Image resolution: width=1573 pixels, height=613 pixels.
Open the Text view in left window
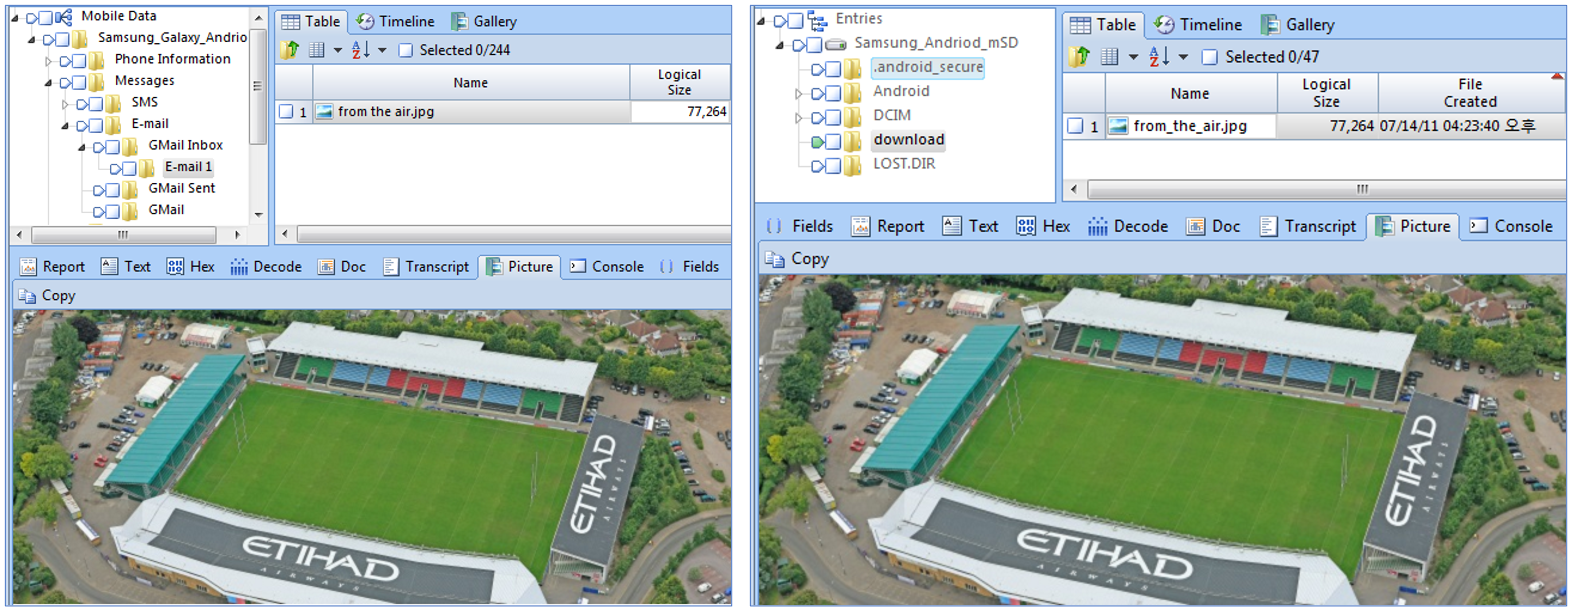click(126, 267)
